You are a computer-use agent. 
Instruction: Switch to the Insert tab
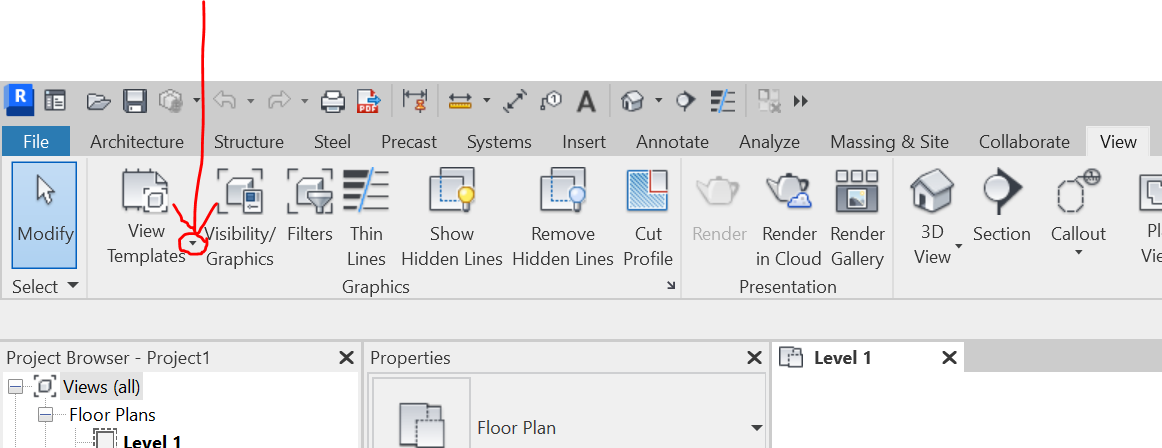[584, 141]
